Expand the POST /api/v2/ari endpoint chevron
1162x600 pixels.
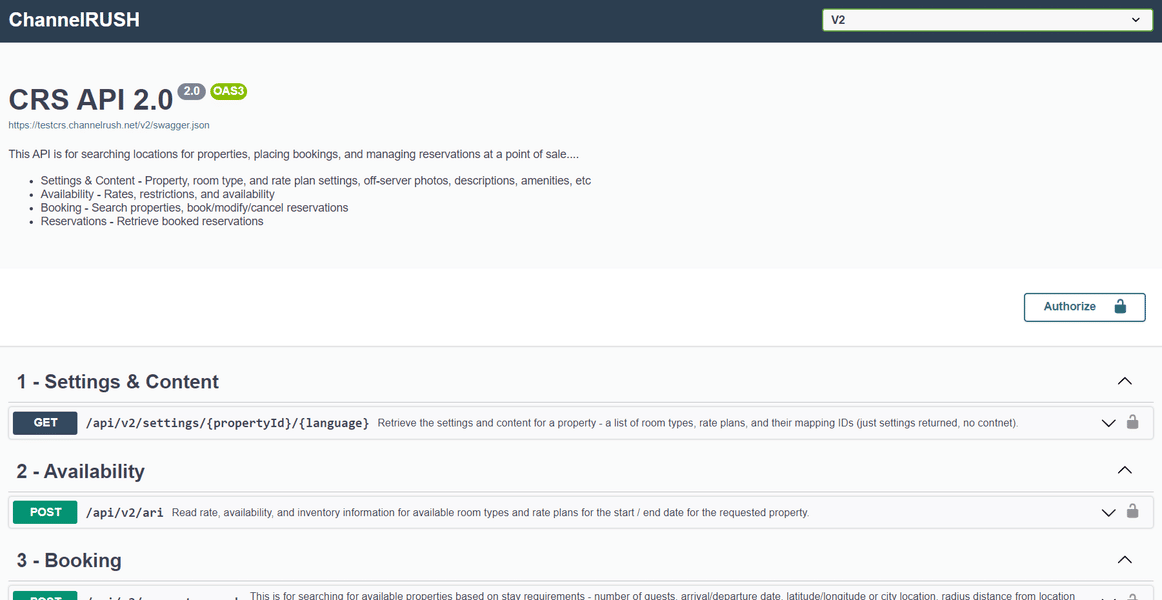click(x=1109, y=513)
